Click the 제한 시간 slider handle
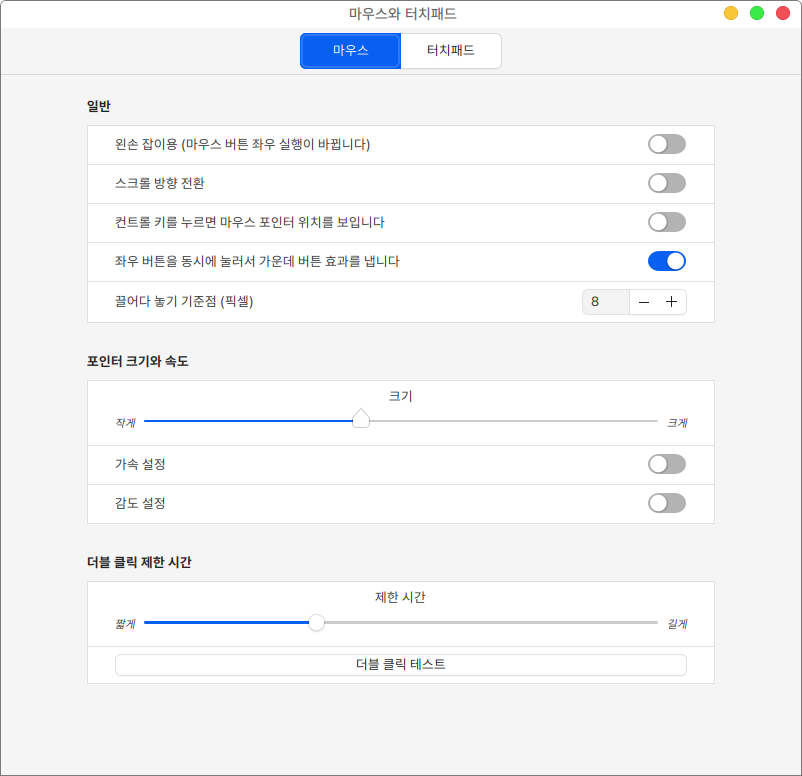 tap(316, 623)
